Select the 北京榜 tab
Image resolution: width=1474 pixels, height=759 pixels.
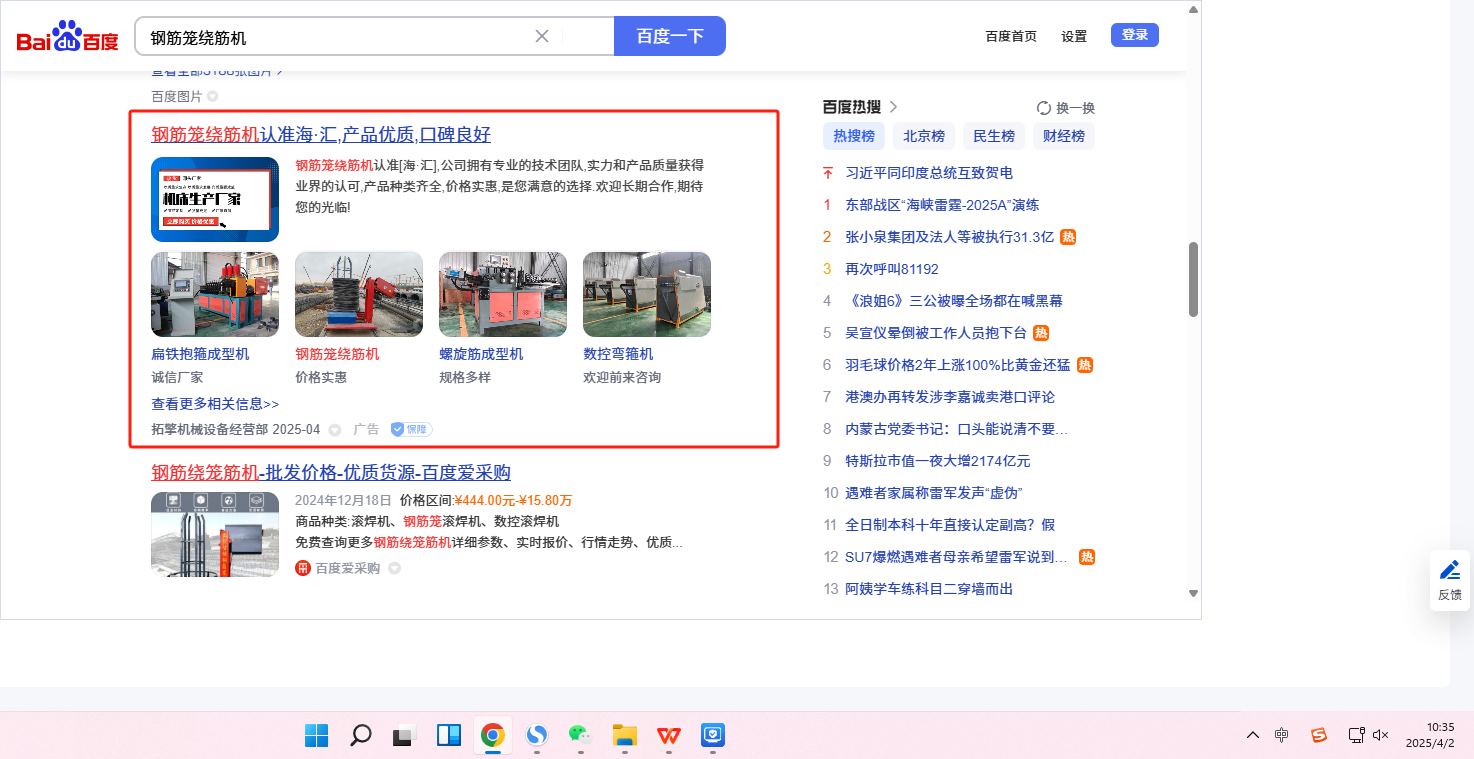coord(924,136)
